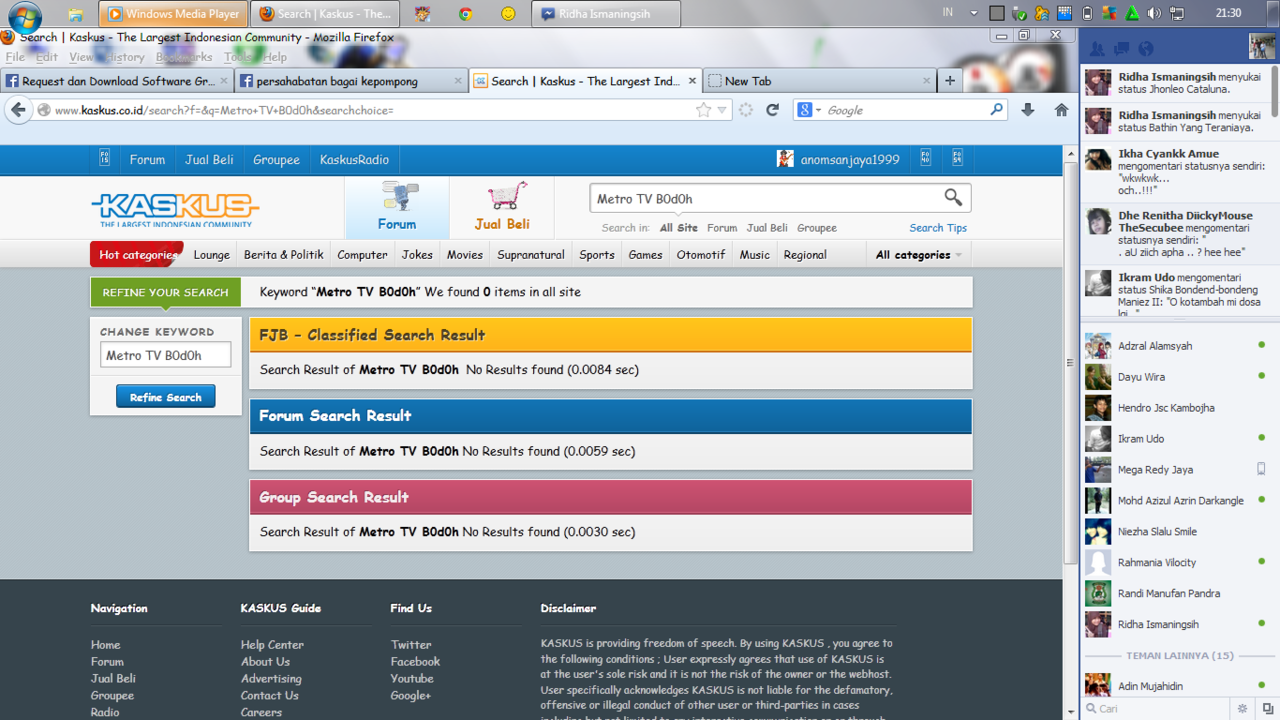Click the Group Search Result header
1280x720 pixels.
point(610,497)
